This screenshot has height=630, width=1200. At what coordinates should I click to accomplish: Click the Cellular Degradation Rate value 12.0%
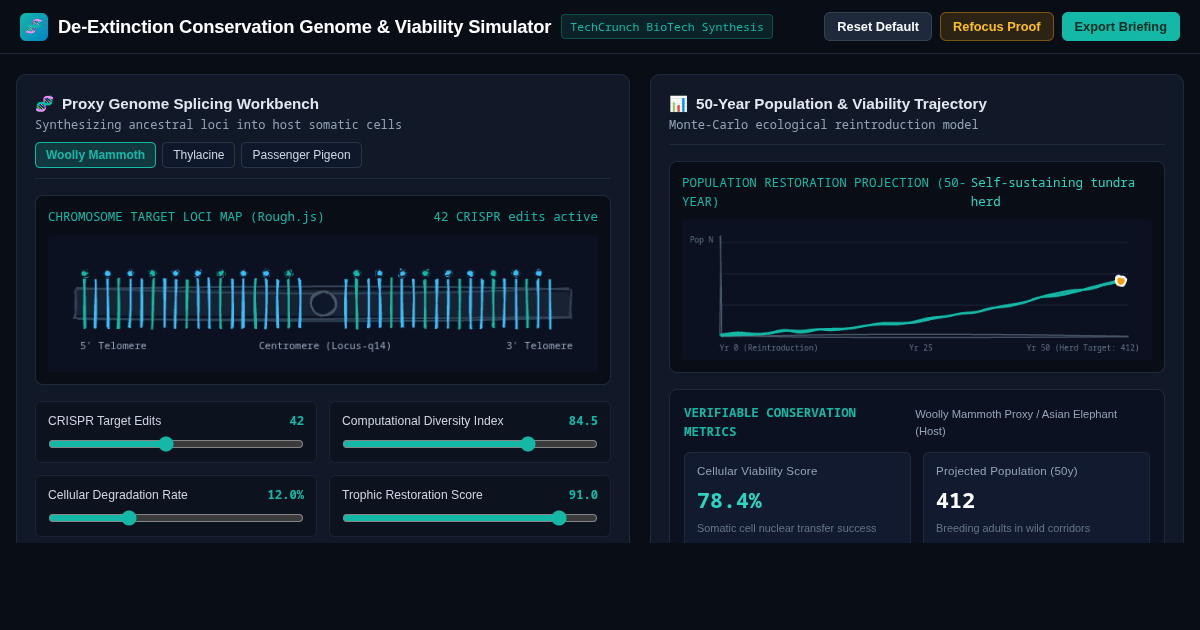tap(286, 495)
